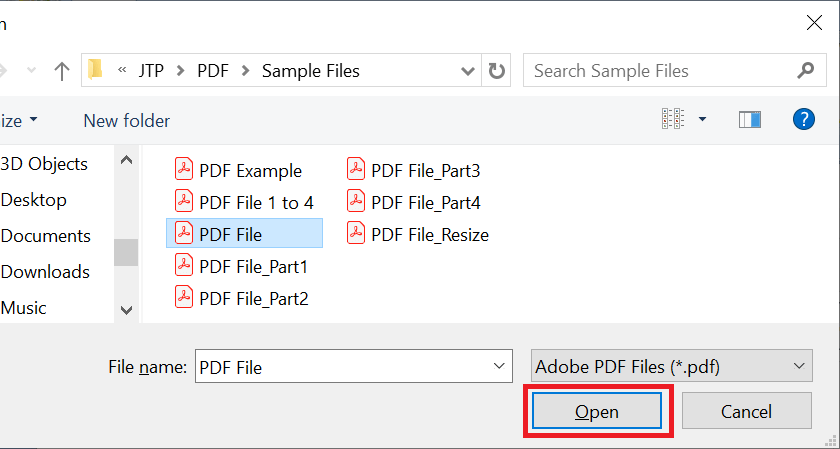Go up one folder with the up arrow
Image resolution: width=840 pixels, height=449 pixels.
click(62, 71)
